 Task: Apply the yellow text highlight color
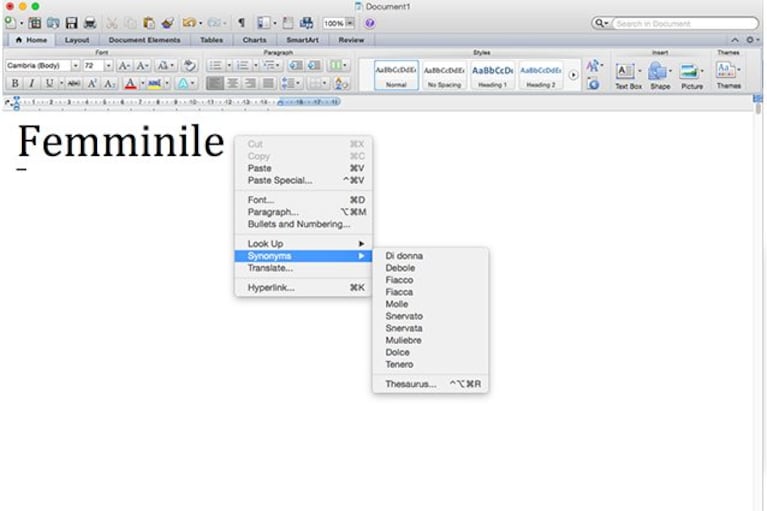tap(155, 84)
